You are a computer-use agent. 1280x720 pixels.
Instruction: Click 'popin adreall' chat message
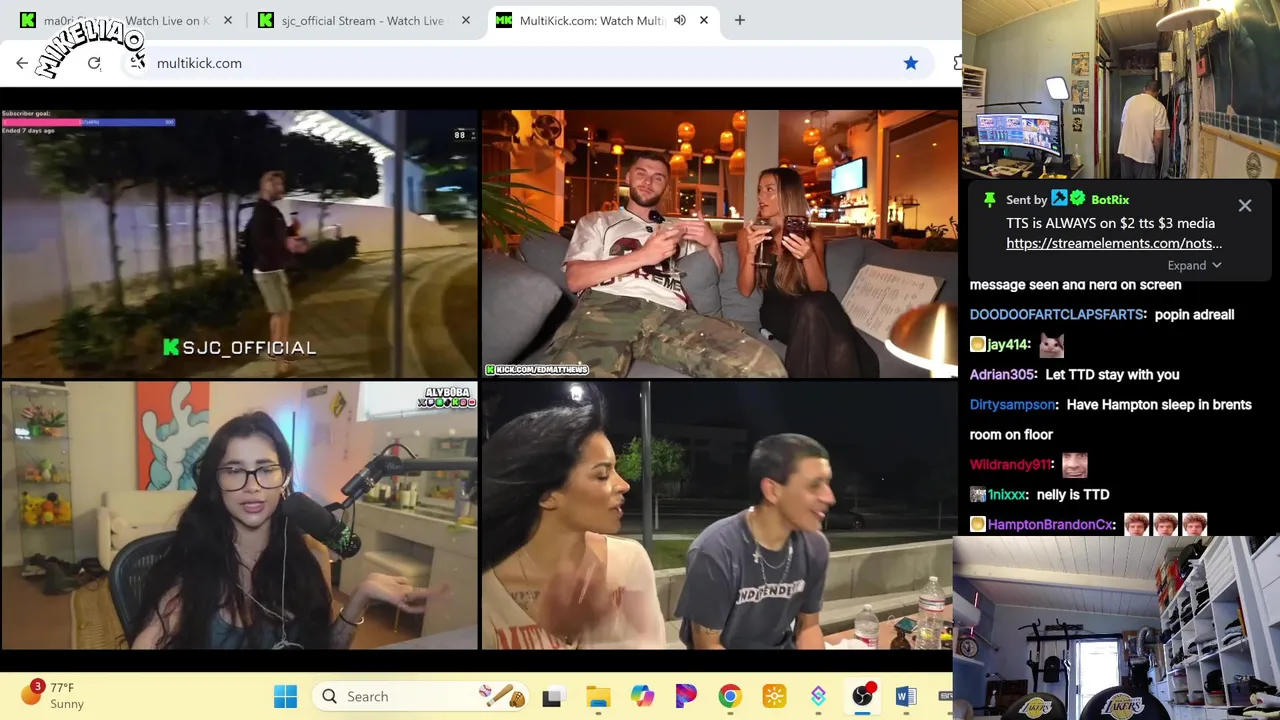1194,315
